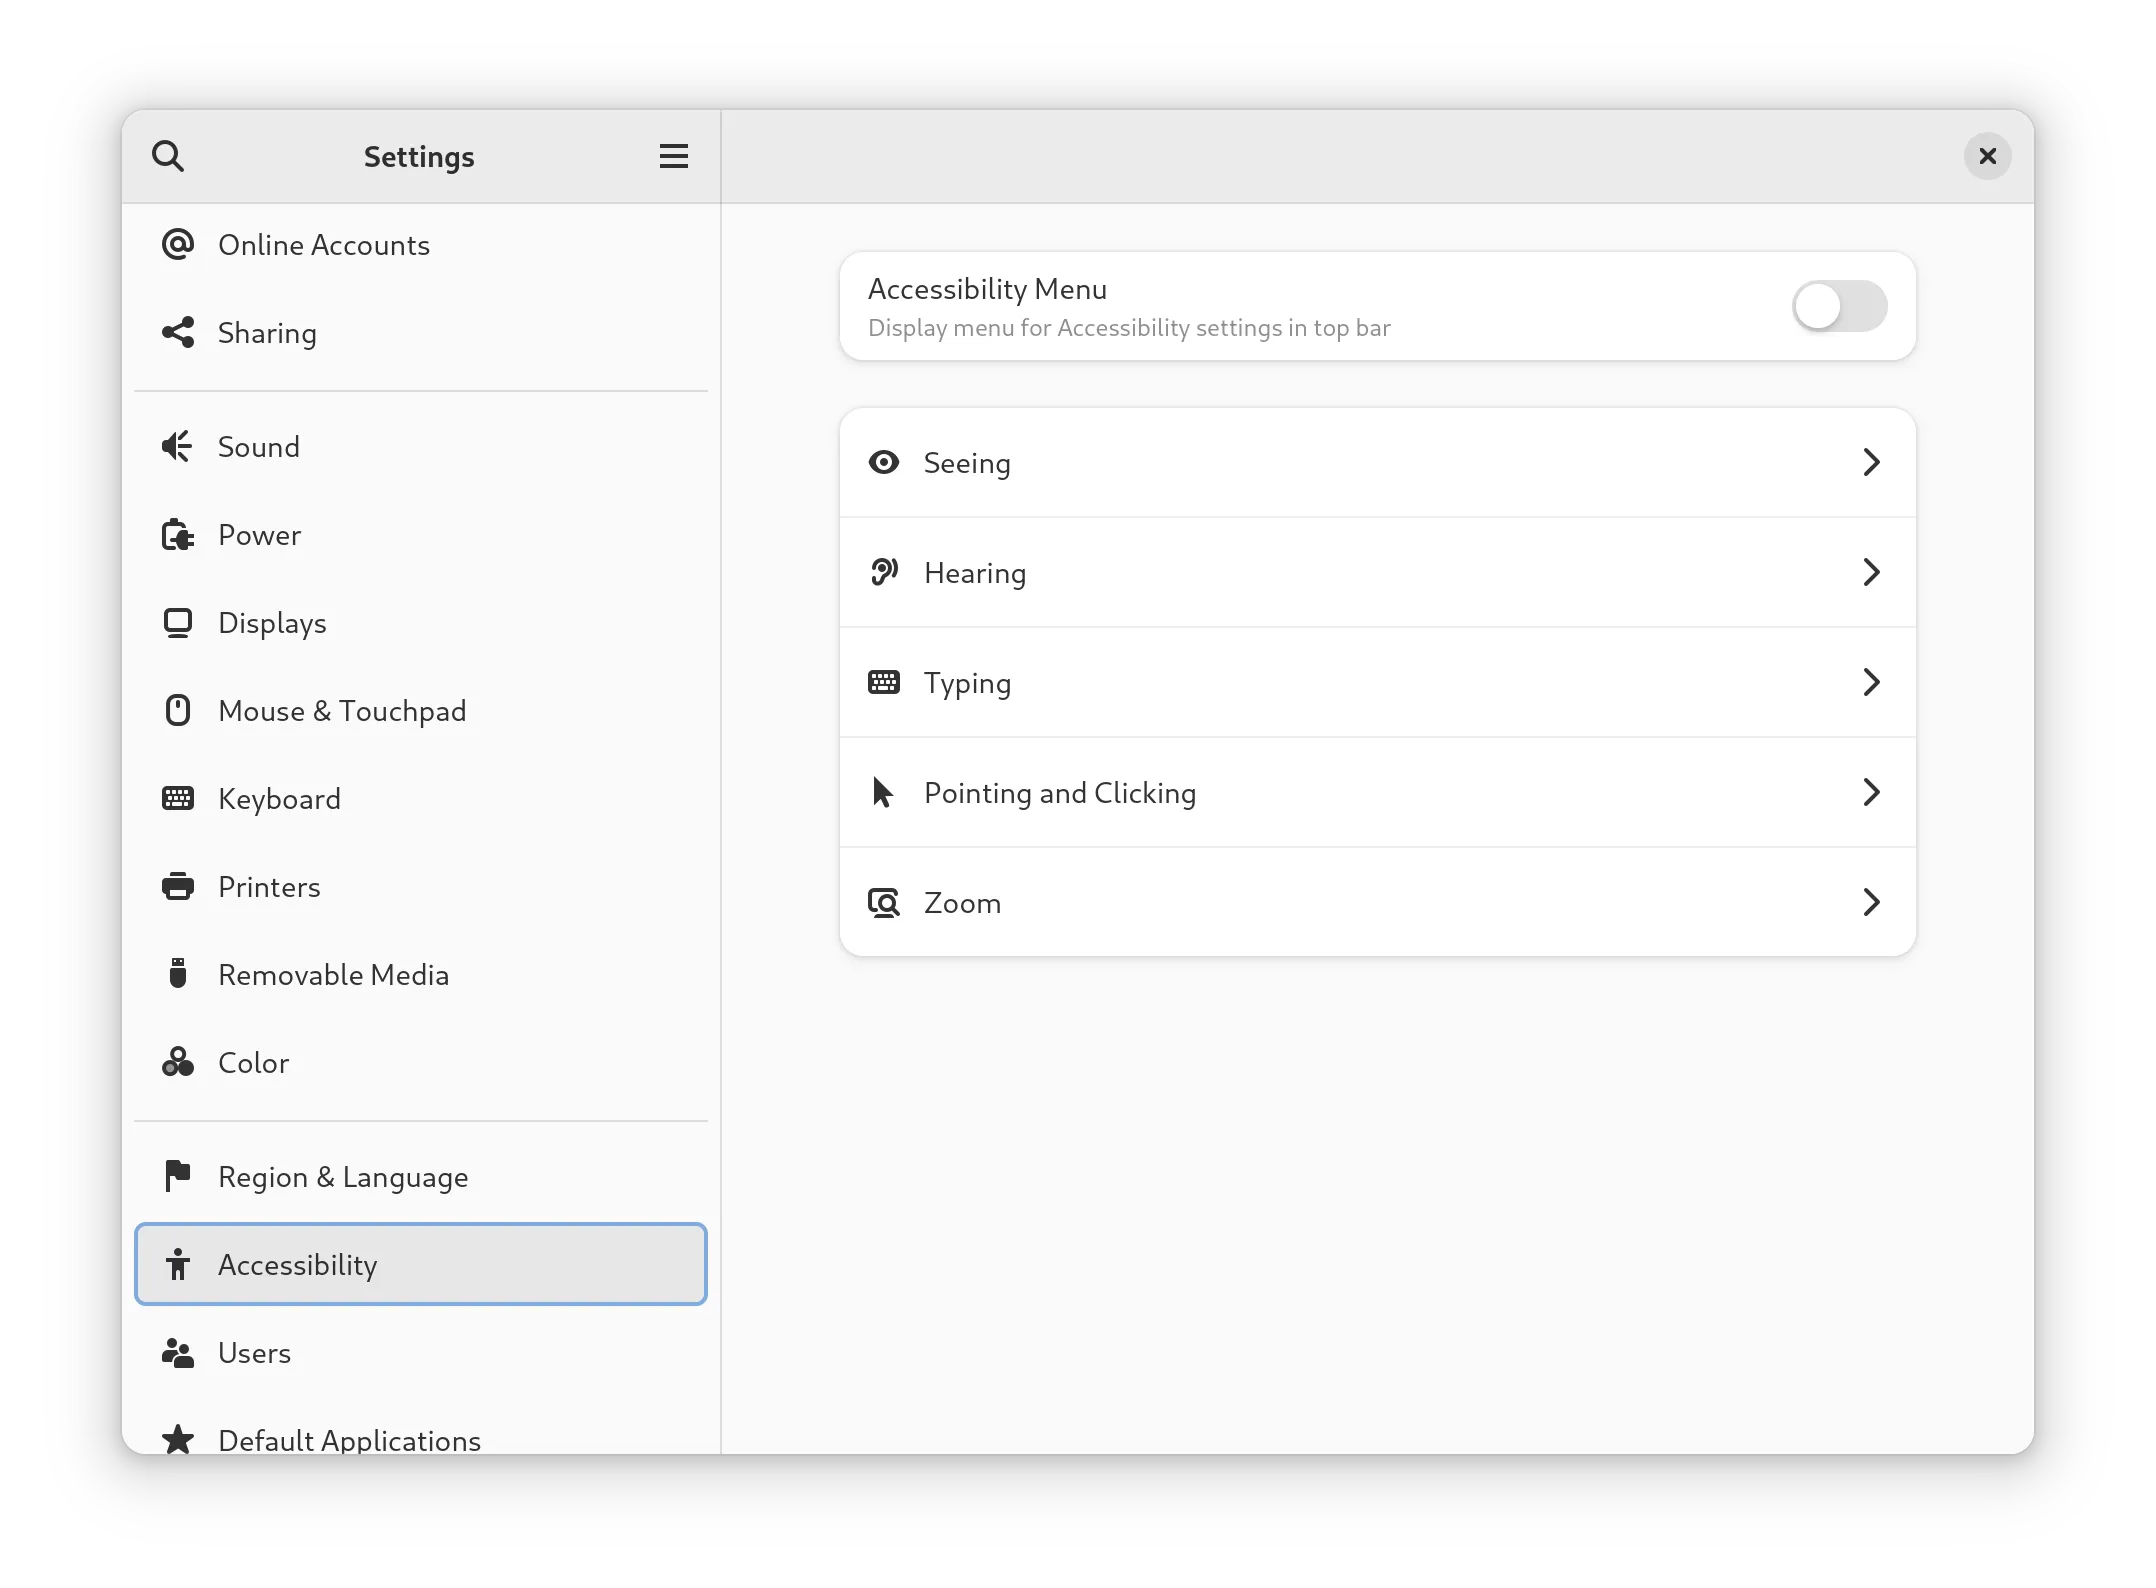
Task: Close the Settings window
Action: pyautogui.click(x=1987, y=156)
